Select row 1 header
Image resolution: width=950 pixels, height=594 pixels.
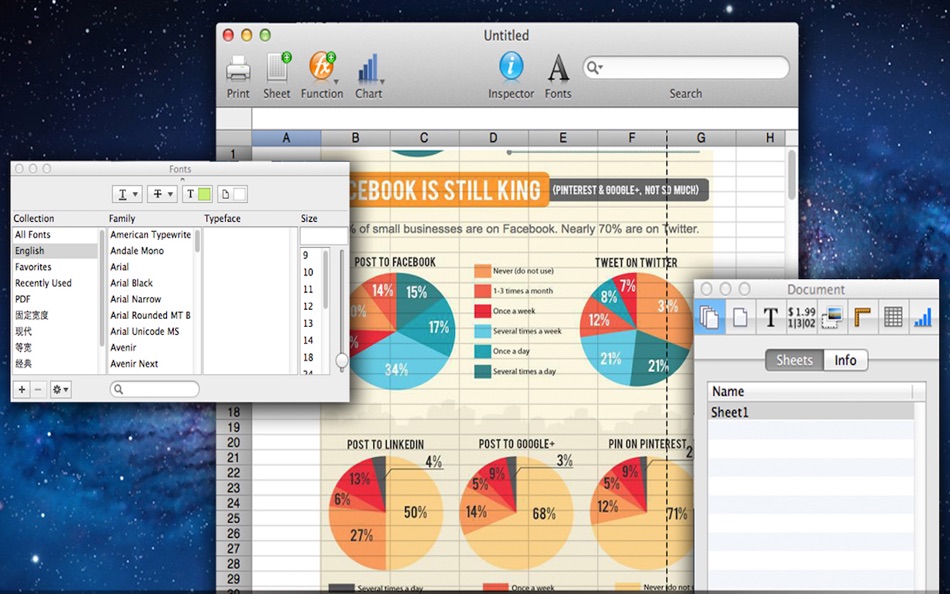click(233, 154)
